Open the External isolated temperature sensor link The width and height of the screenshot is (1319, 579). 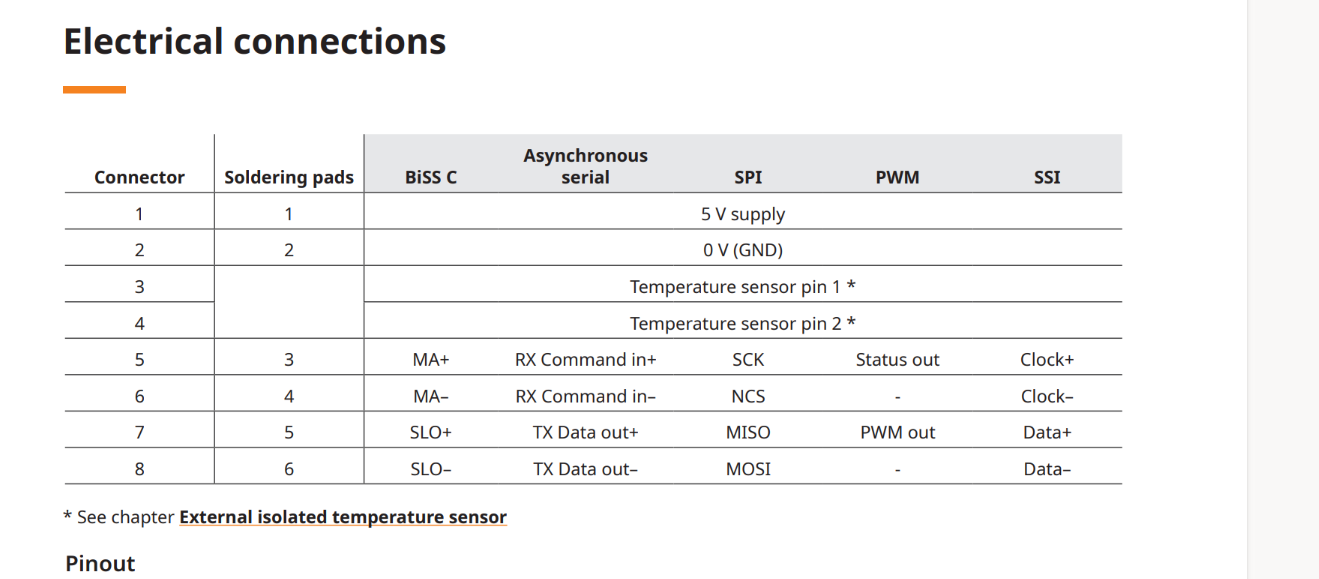point(343,517)
